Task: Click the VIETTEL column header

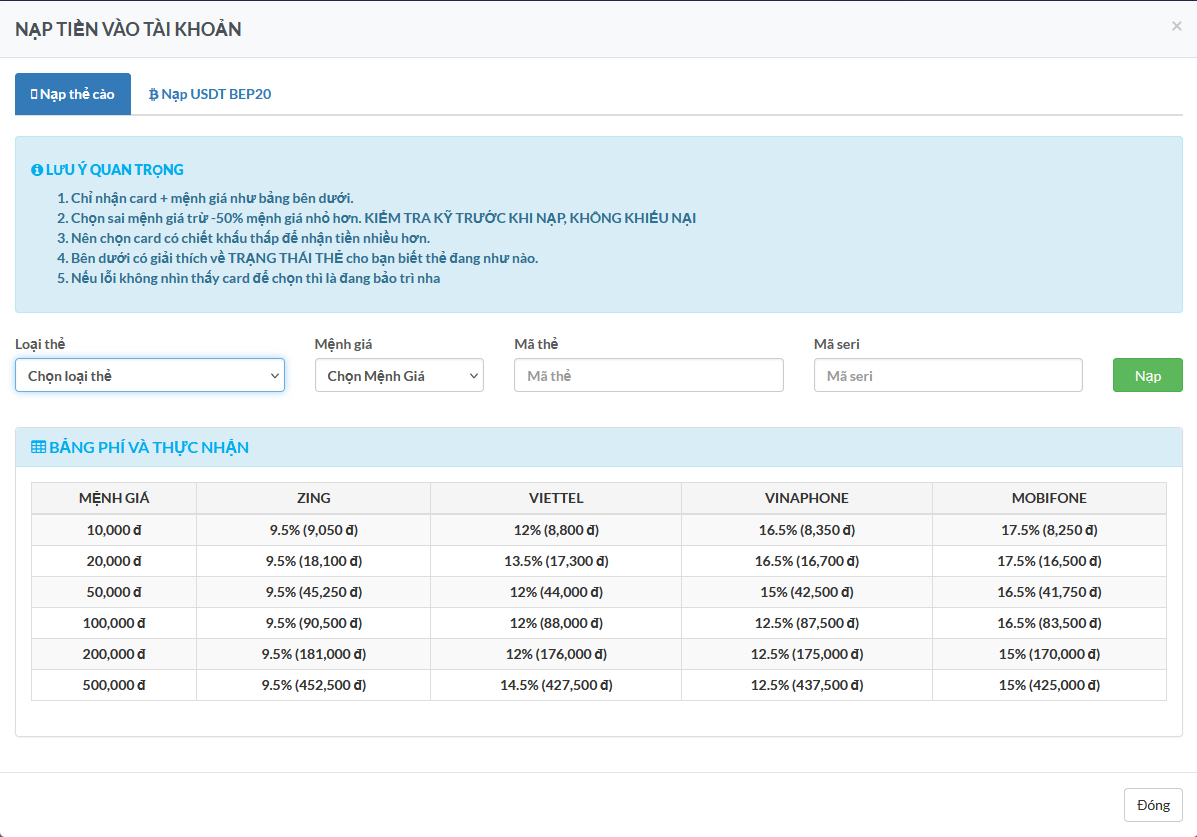Action: tap(556, 499)
